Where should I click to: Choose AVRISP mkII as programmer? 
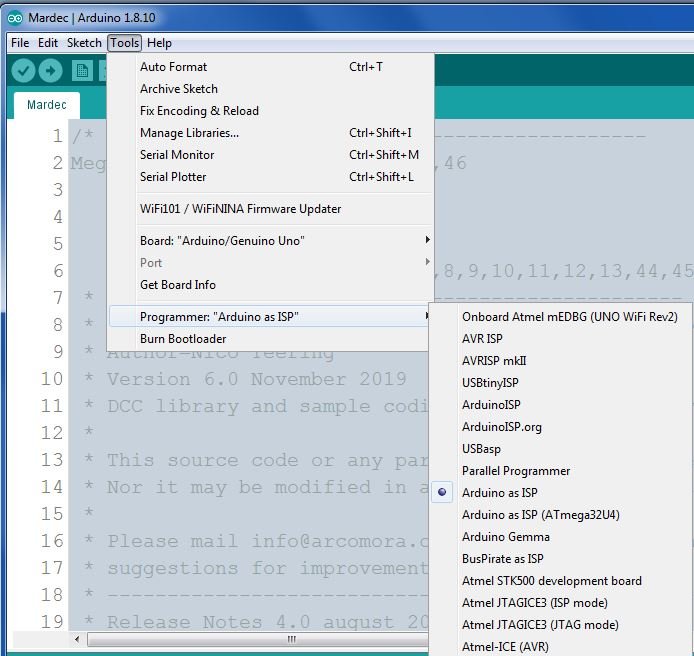point(494,361)
